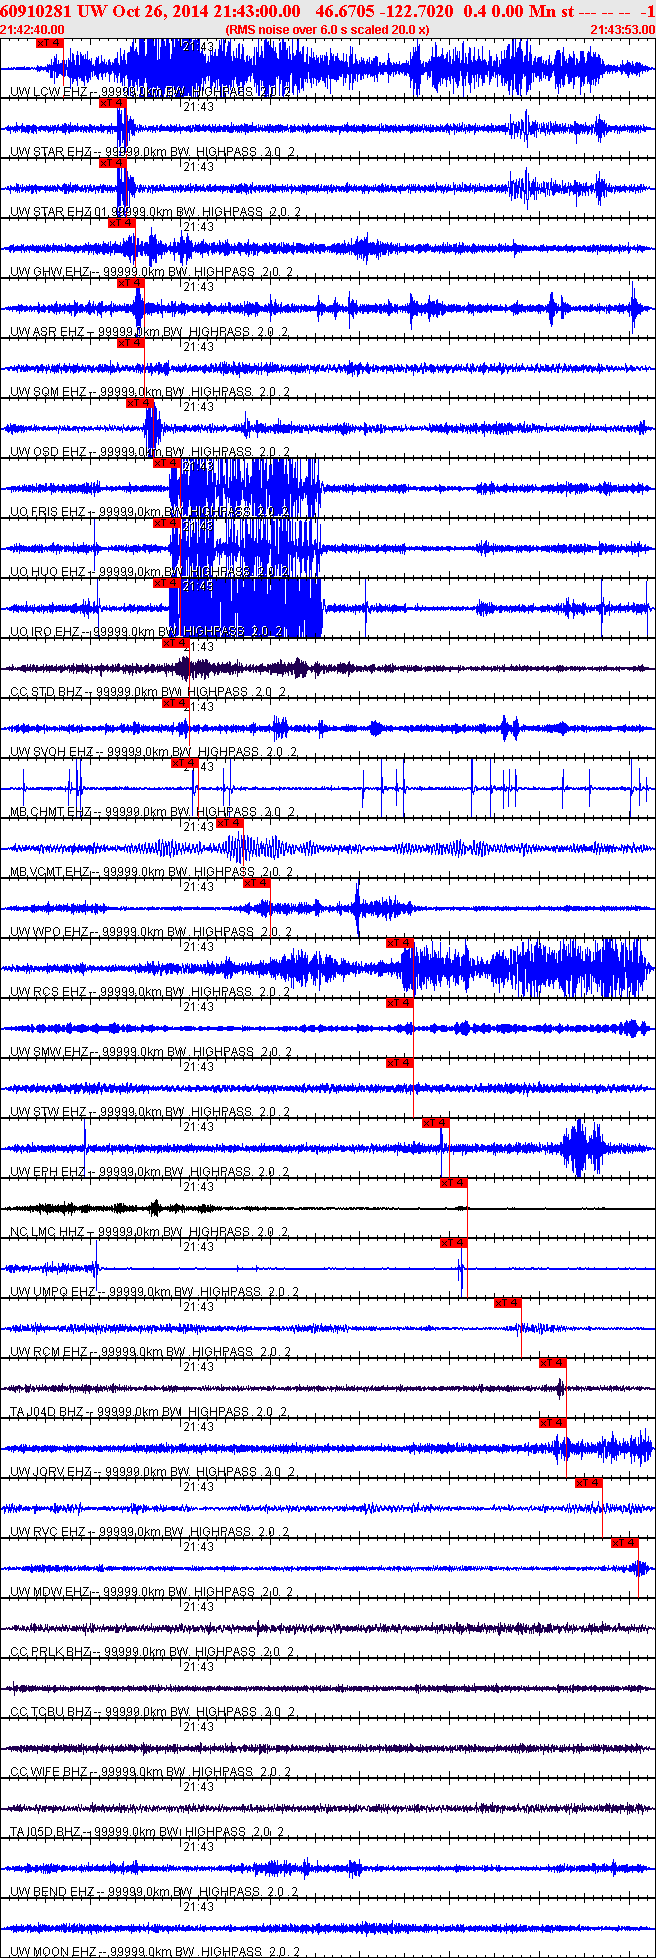Click the 21:43 time tick on NC LMC trace
656x1958 pixels.
pyautogui.click(x=198, y=1187)
